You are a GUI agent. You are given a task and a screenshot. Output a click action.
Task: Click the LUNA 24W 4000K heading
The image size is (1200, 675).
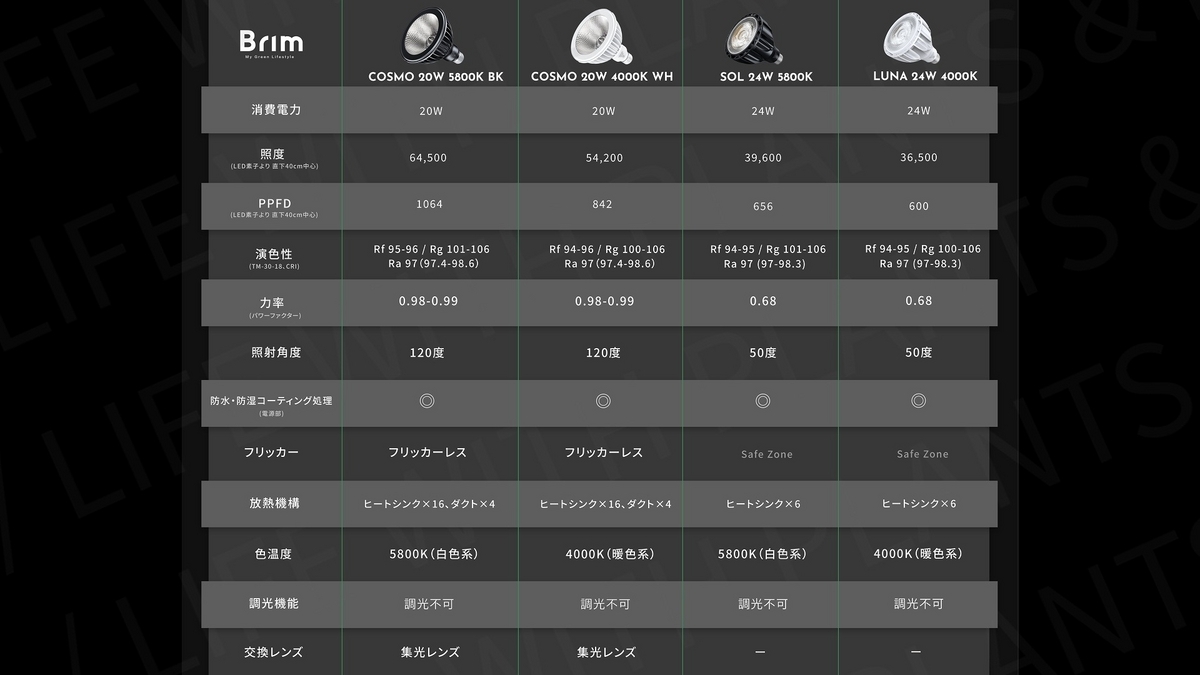[925, 77]
